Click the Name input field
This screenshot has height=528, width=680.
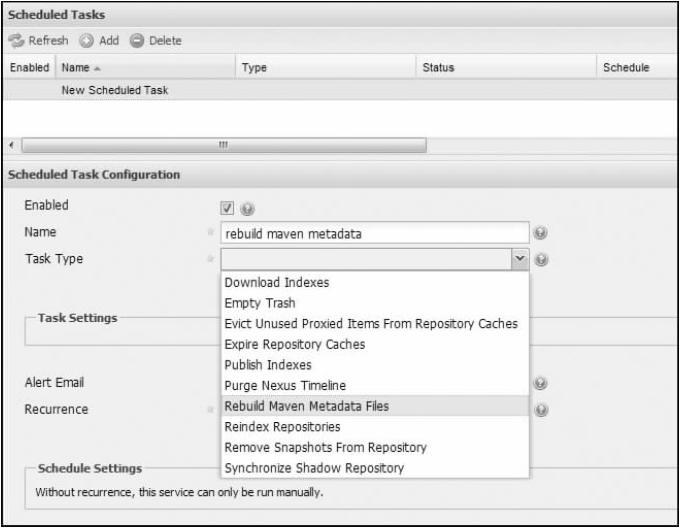[373, 233]
